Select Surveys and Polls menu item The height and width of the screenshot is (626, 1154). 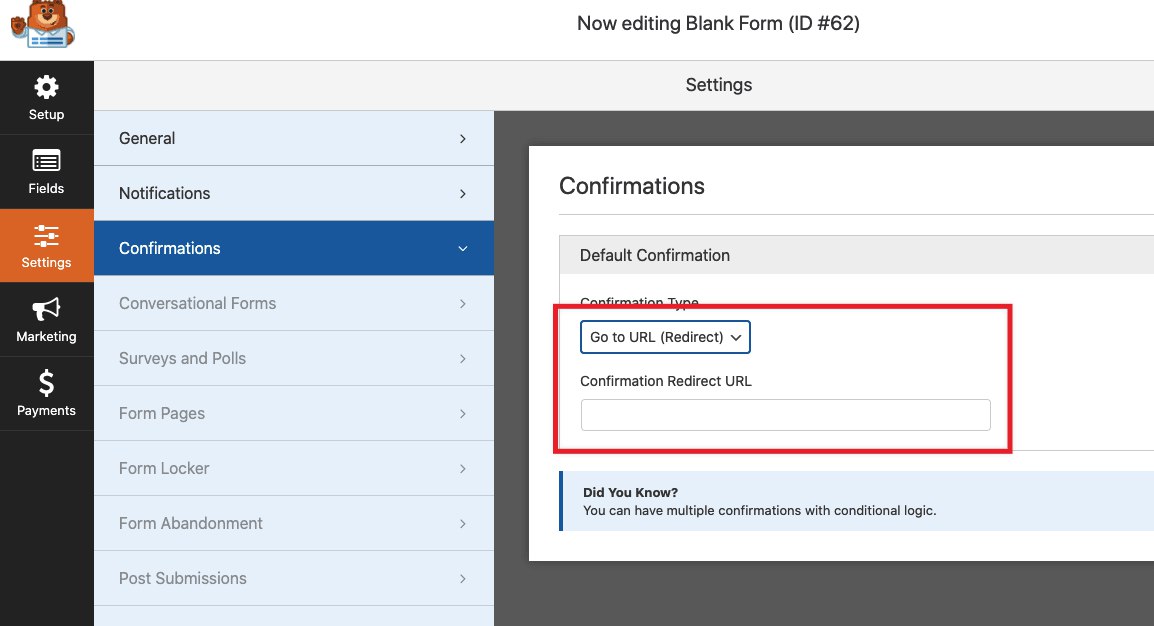pyautogui.click(x=182, y=358)
